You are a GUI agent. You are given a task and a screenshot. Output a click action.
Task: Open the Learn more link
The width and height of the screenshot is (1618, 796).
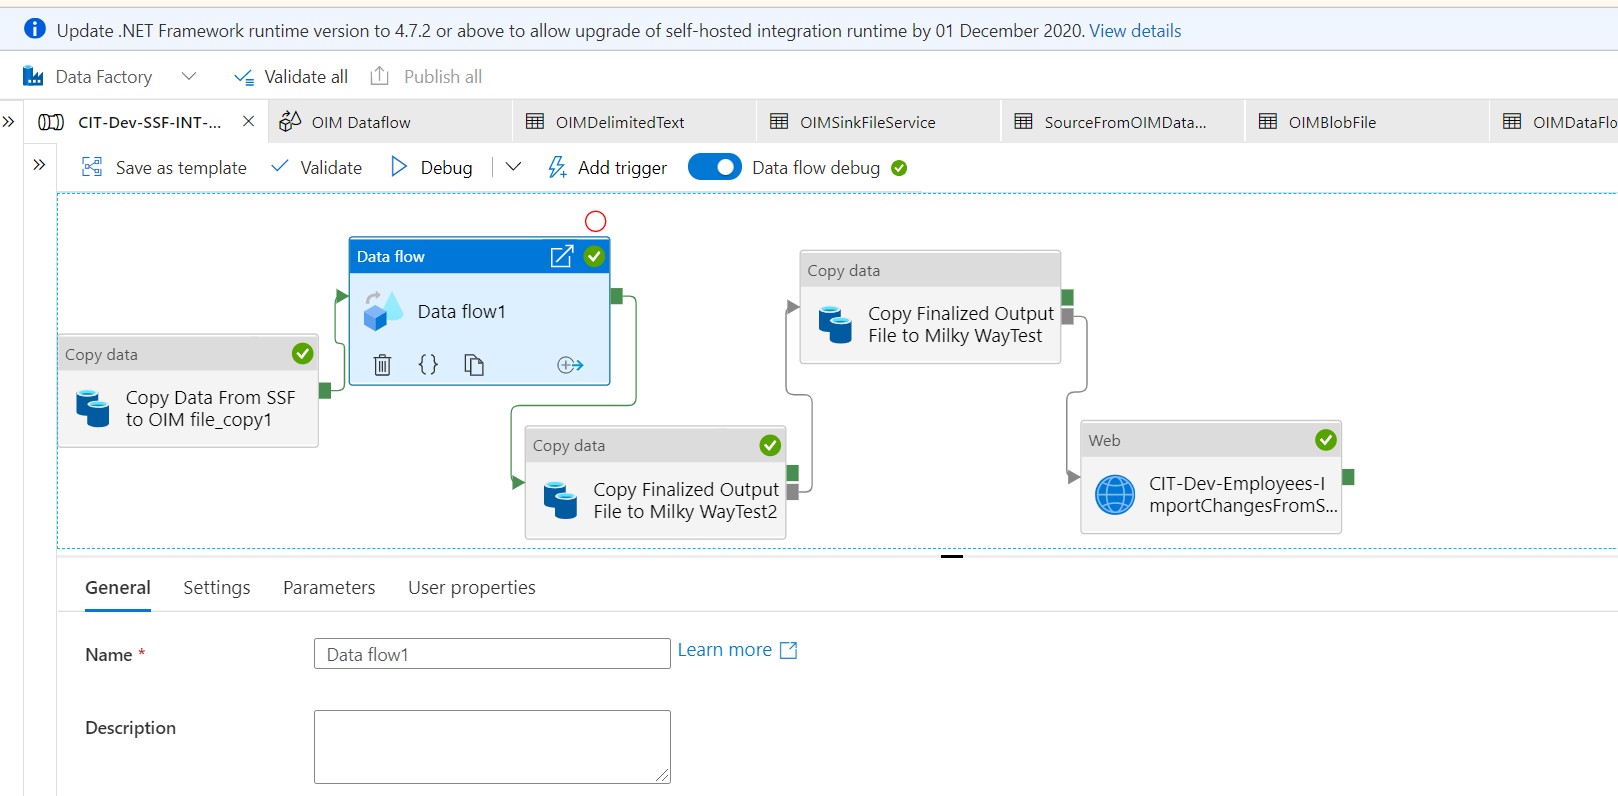[x=737, y=650]
